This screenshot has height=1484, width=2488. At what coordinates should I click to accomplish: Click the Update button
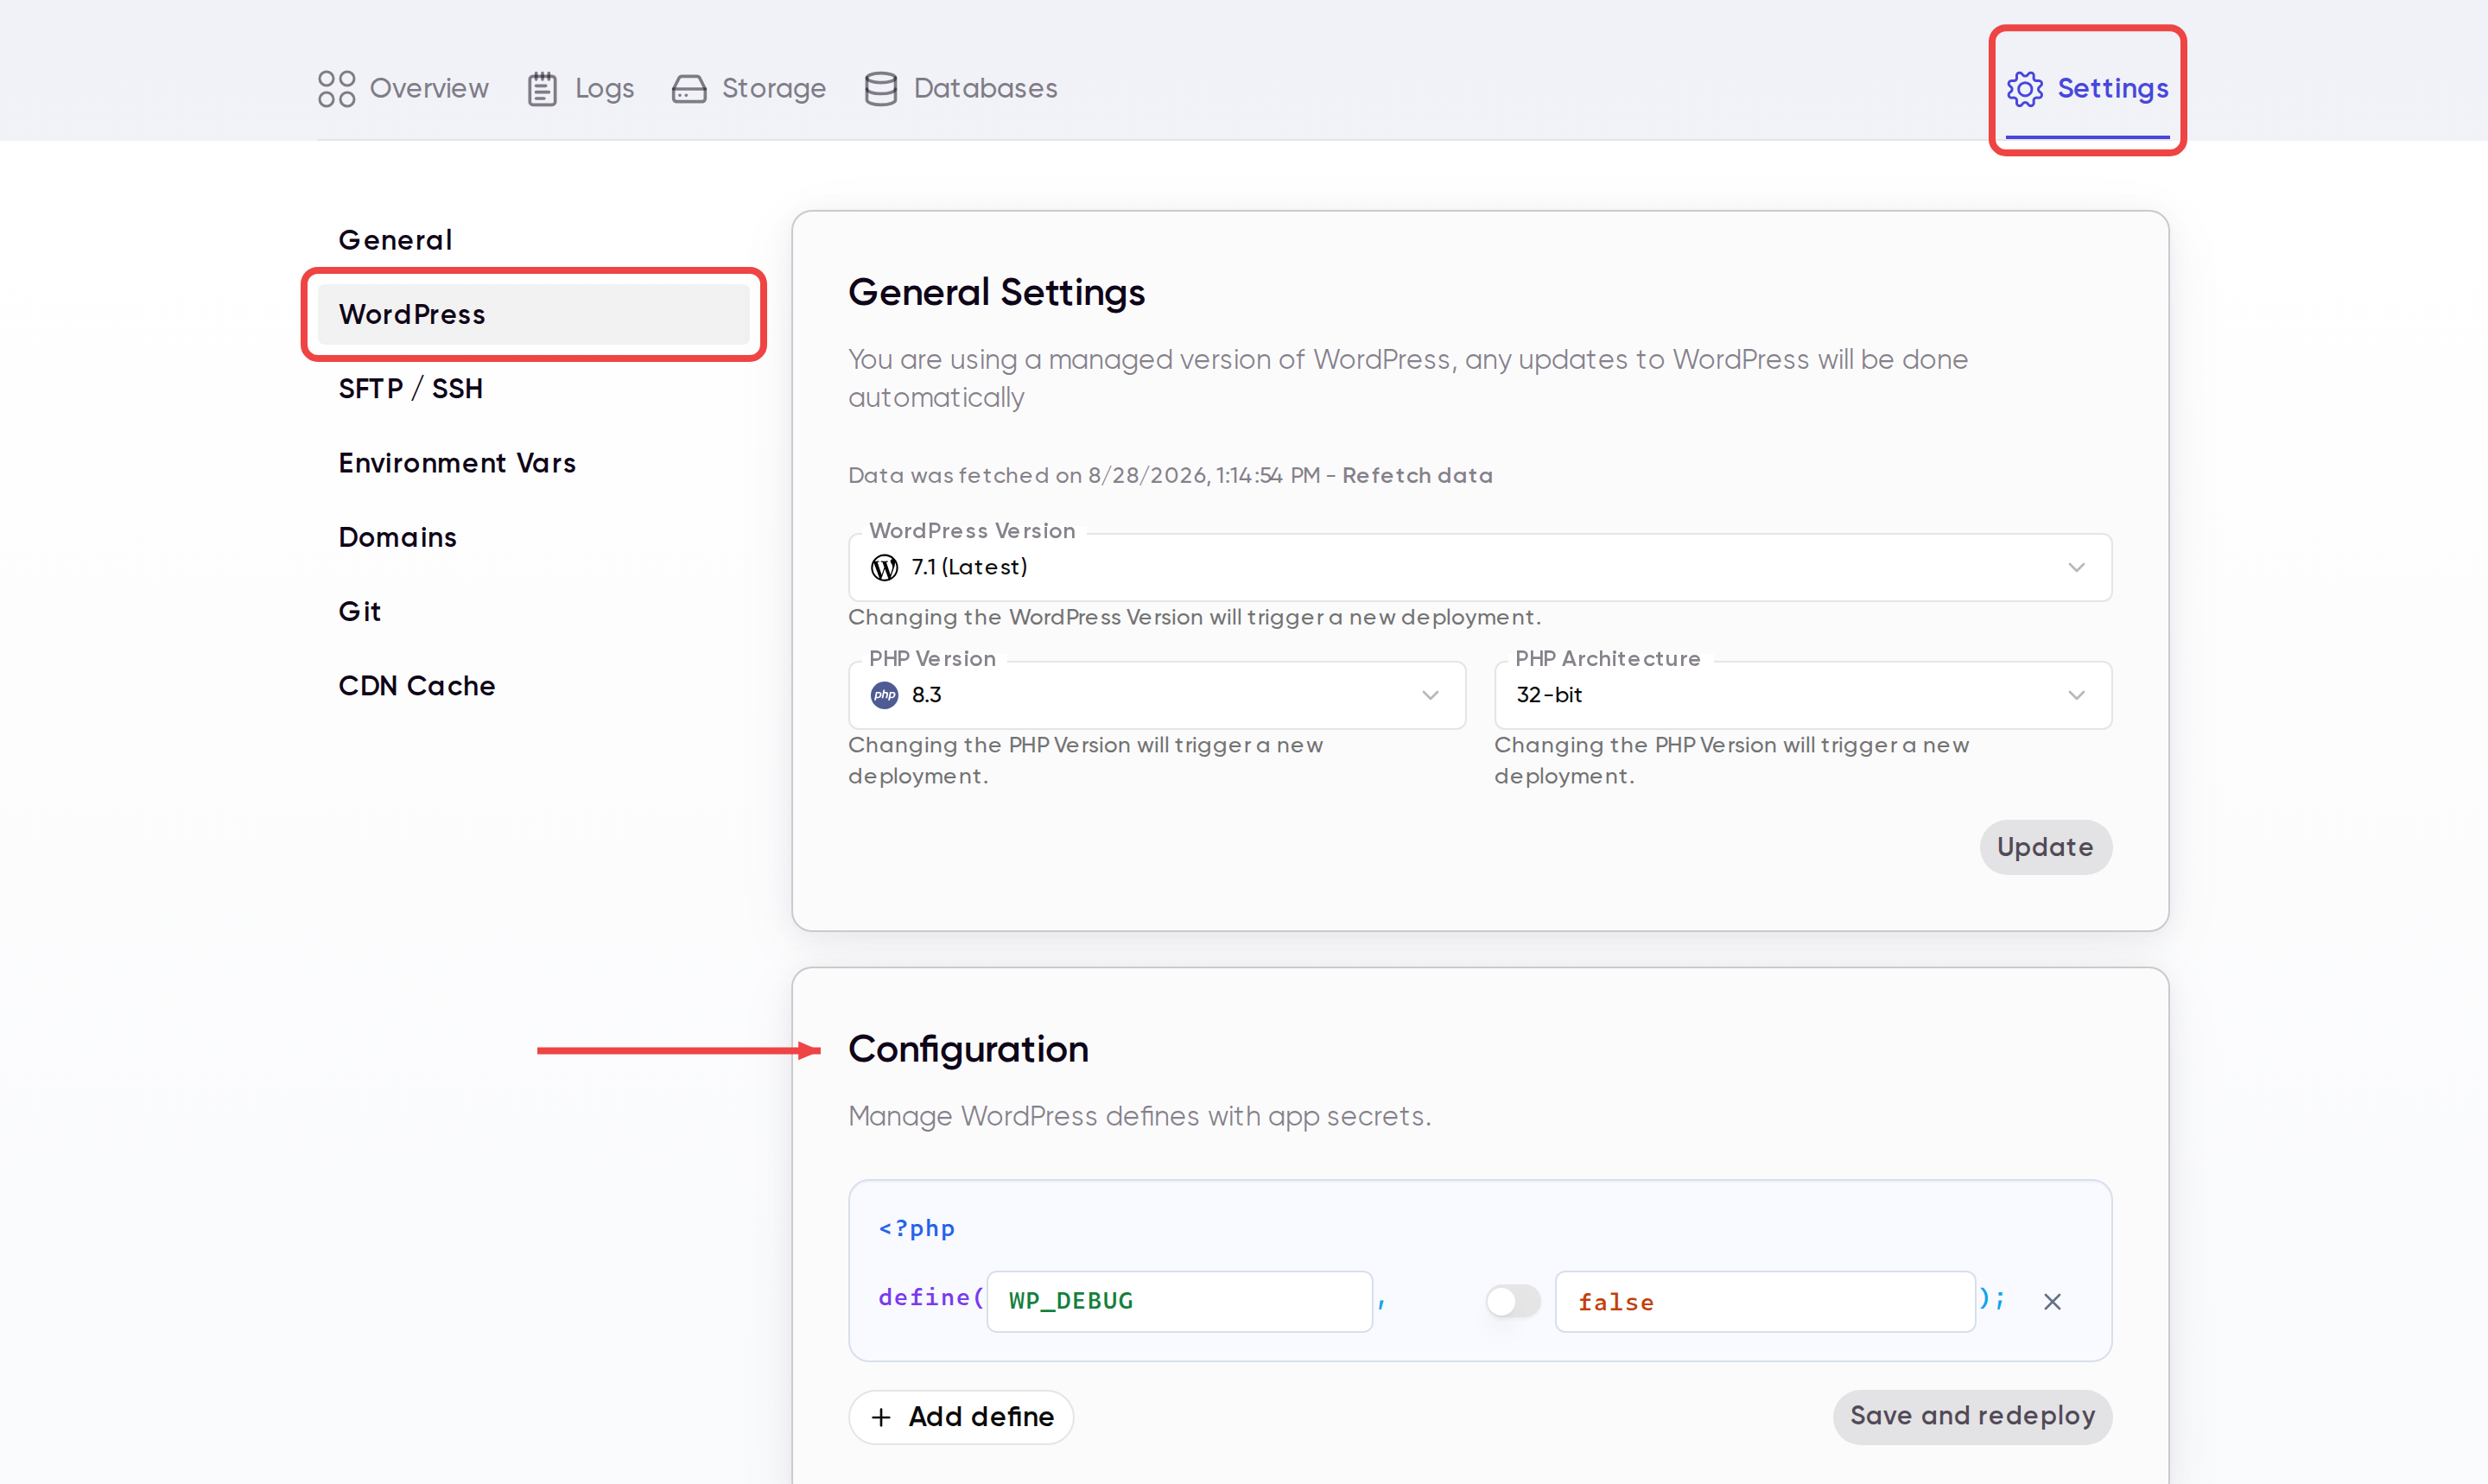point(2046,847)
